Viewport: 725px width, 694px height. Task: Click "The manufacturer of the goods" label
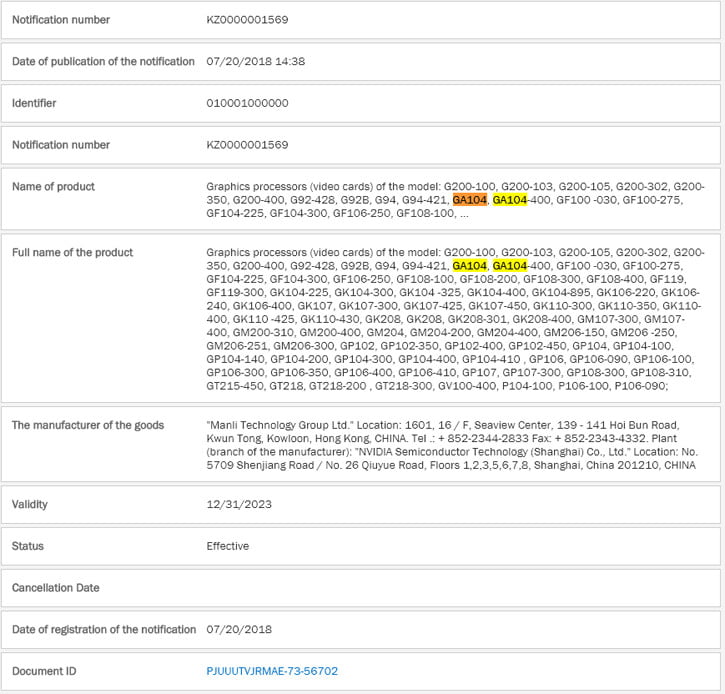(88, 425)
